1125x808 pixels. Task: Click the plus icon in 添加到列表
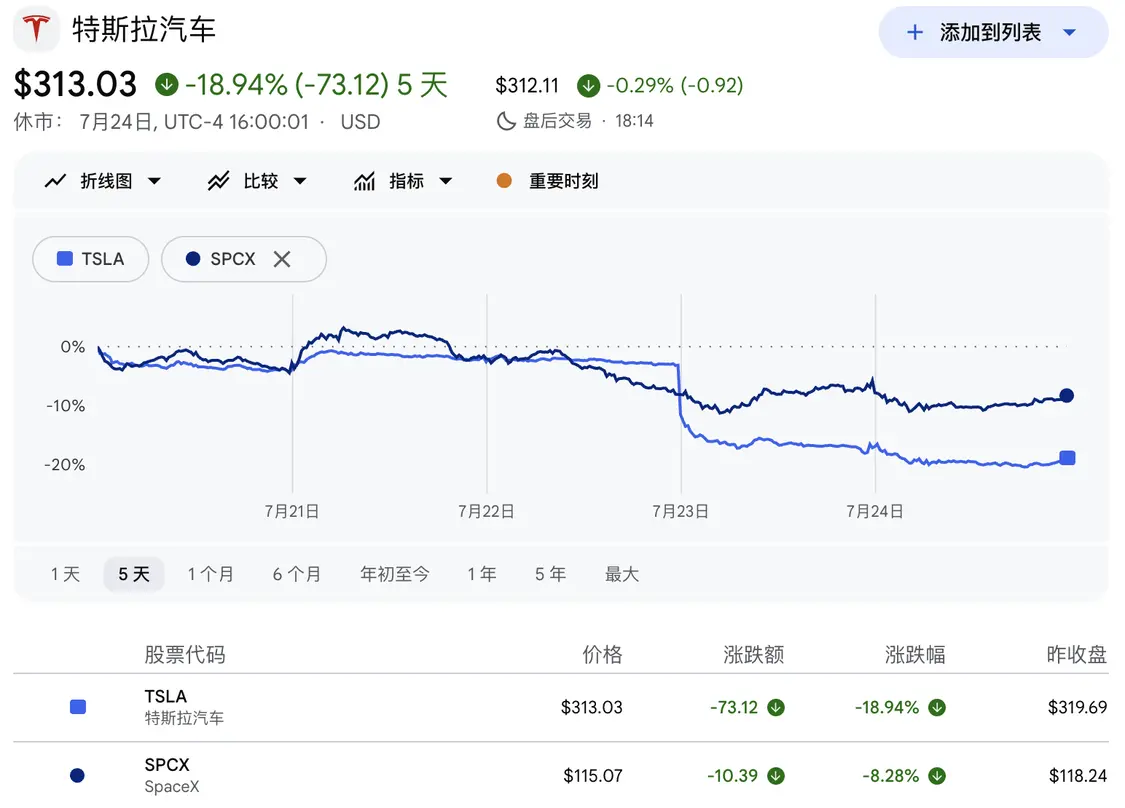(x=915, y=32)
